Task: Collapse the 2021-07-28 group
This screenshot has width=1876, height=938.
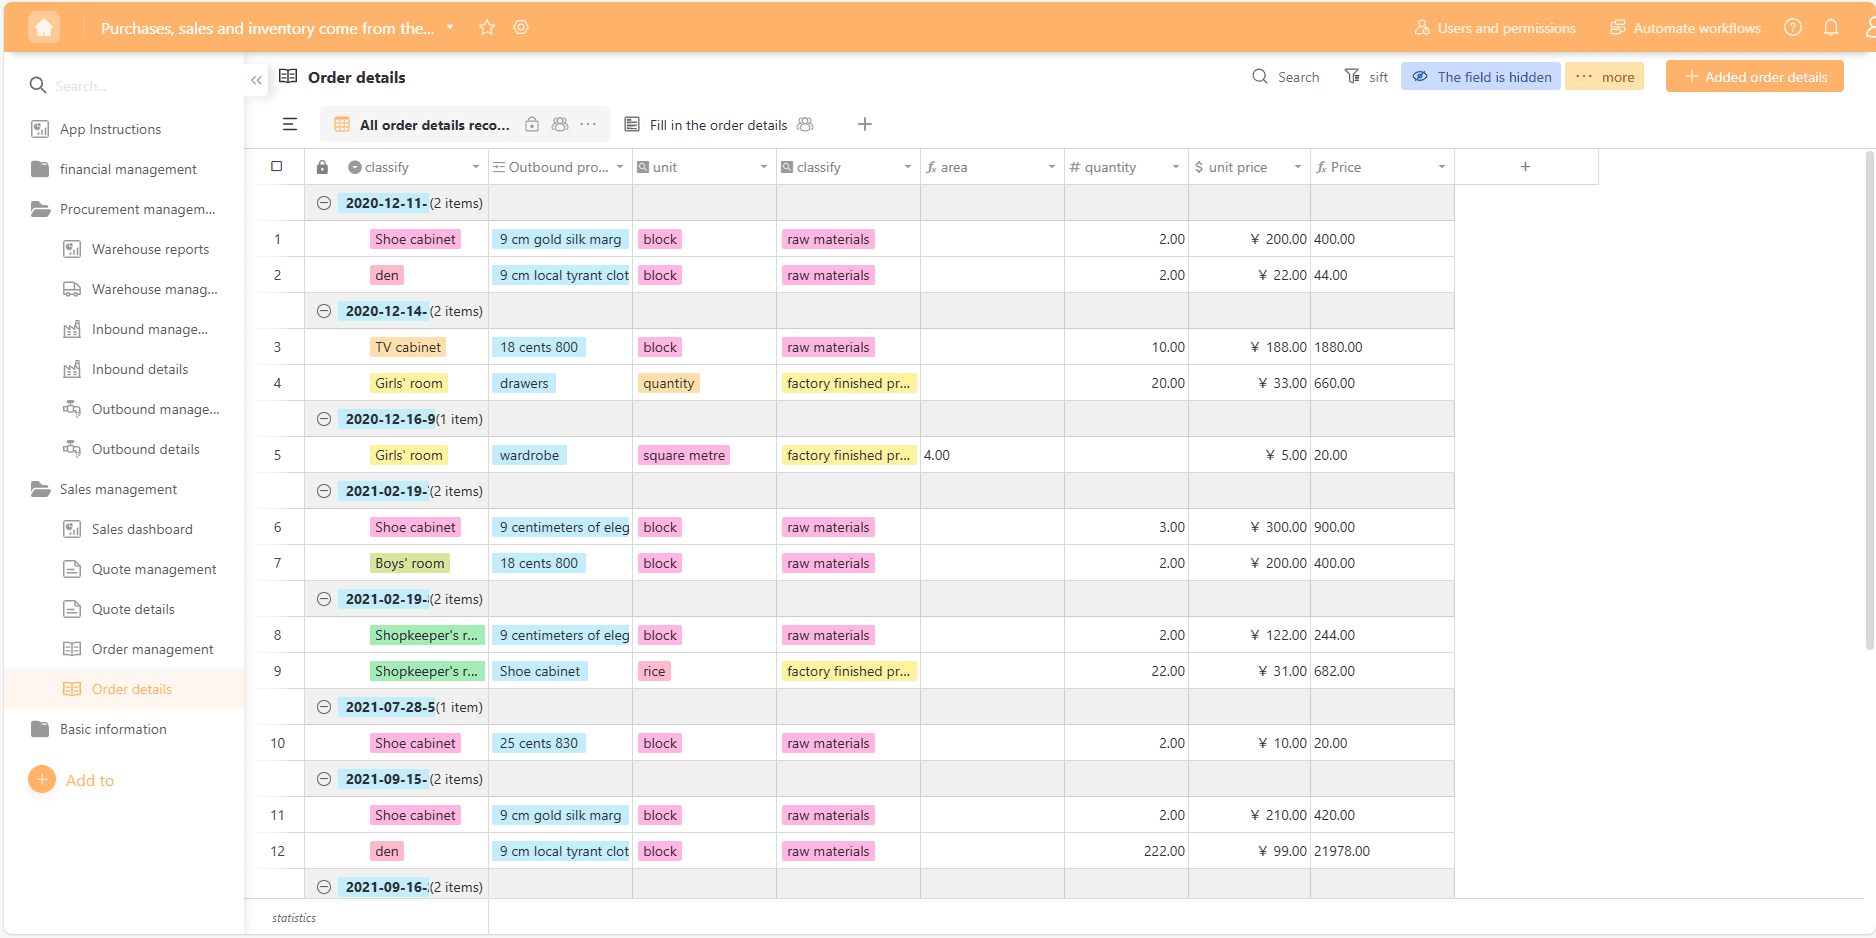Action: tap(324, 707)
